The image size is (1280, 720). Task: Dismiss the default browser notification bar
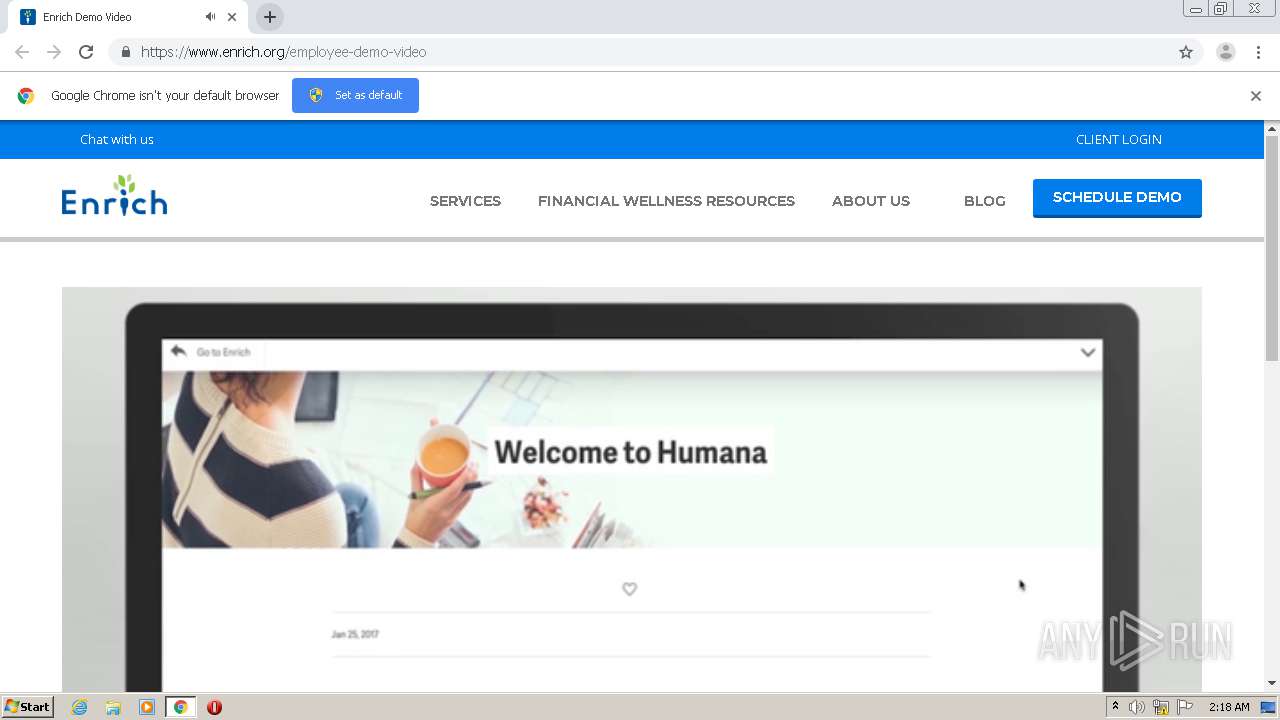(1256, 96)
